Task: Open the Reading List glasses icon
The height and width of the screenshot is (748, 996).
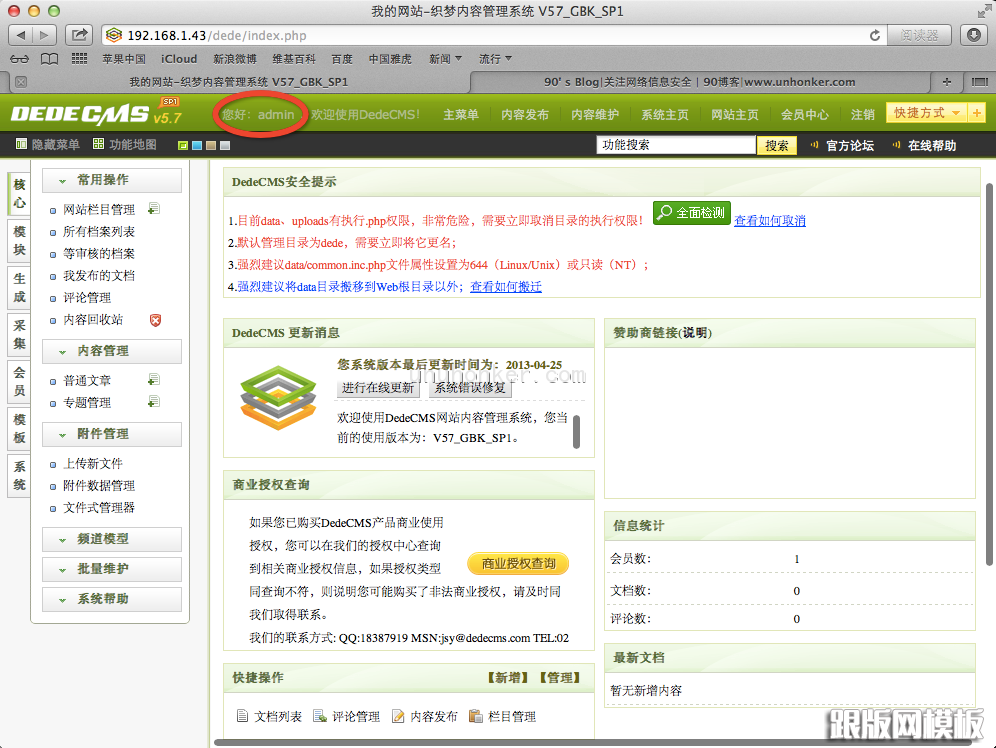Action: (19, 59)
